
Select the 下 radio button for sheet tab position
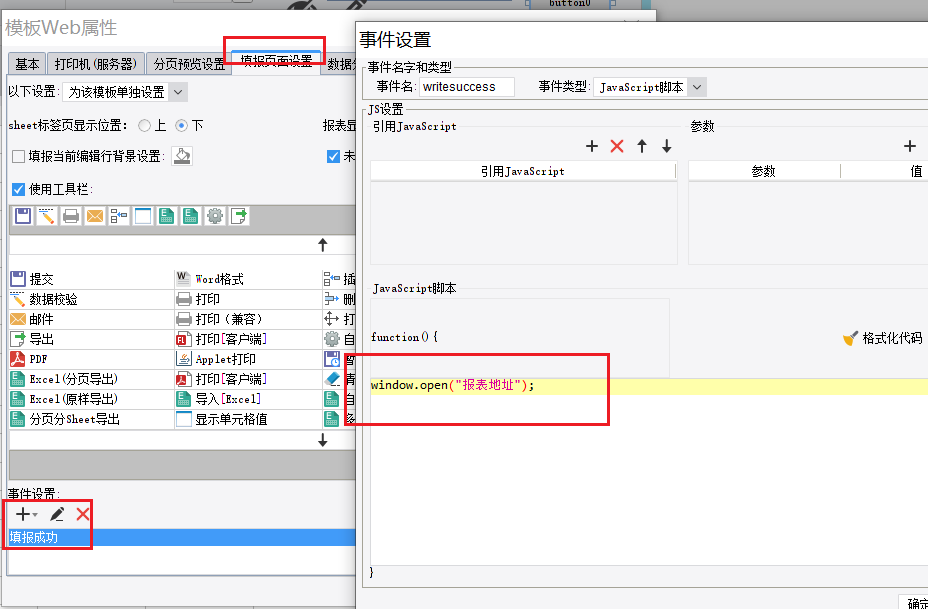182,125
